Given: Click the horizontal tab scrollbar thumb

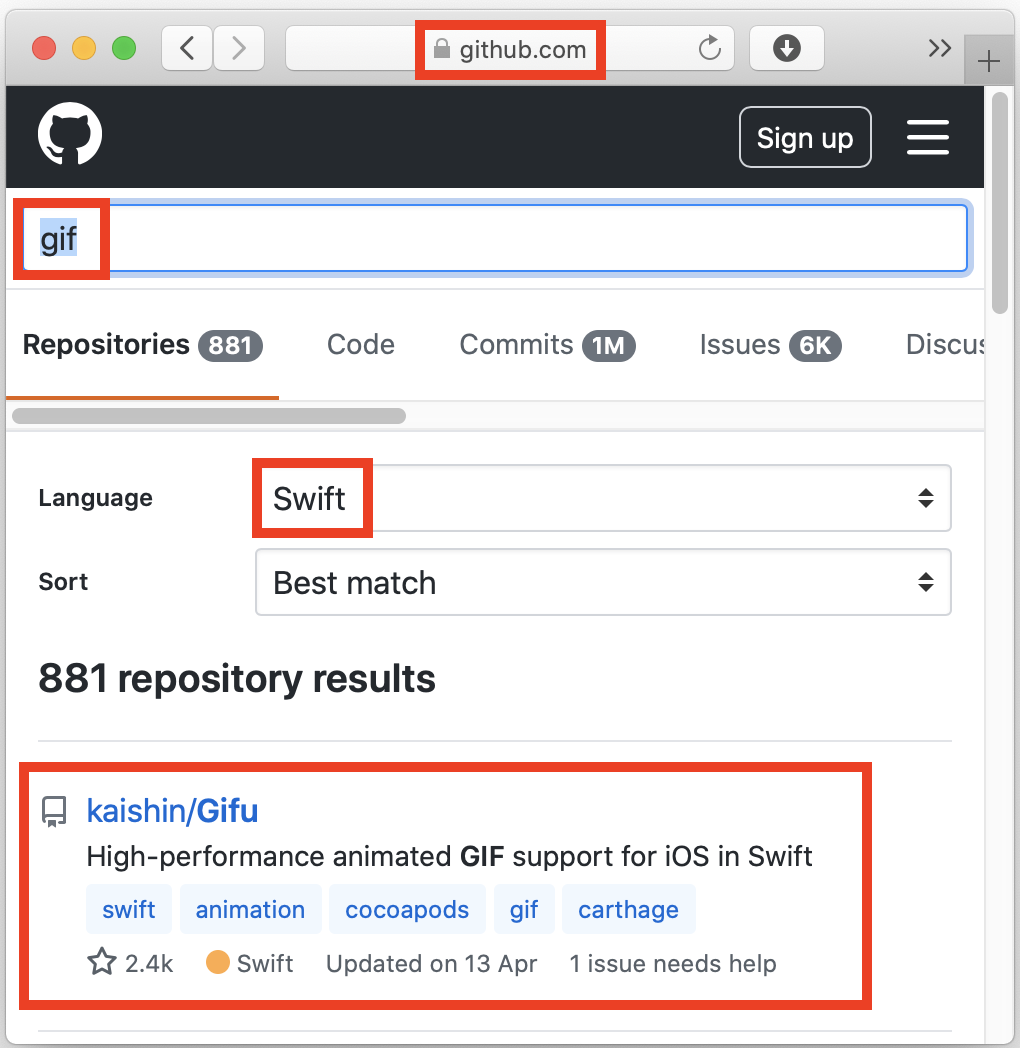Looking at the screenshot, I should (209, 416).
